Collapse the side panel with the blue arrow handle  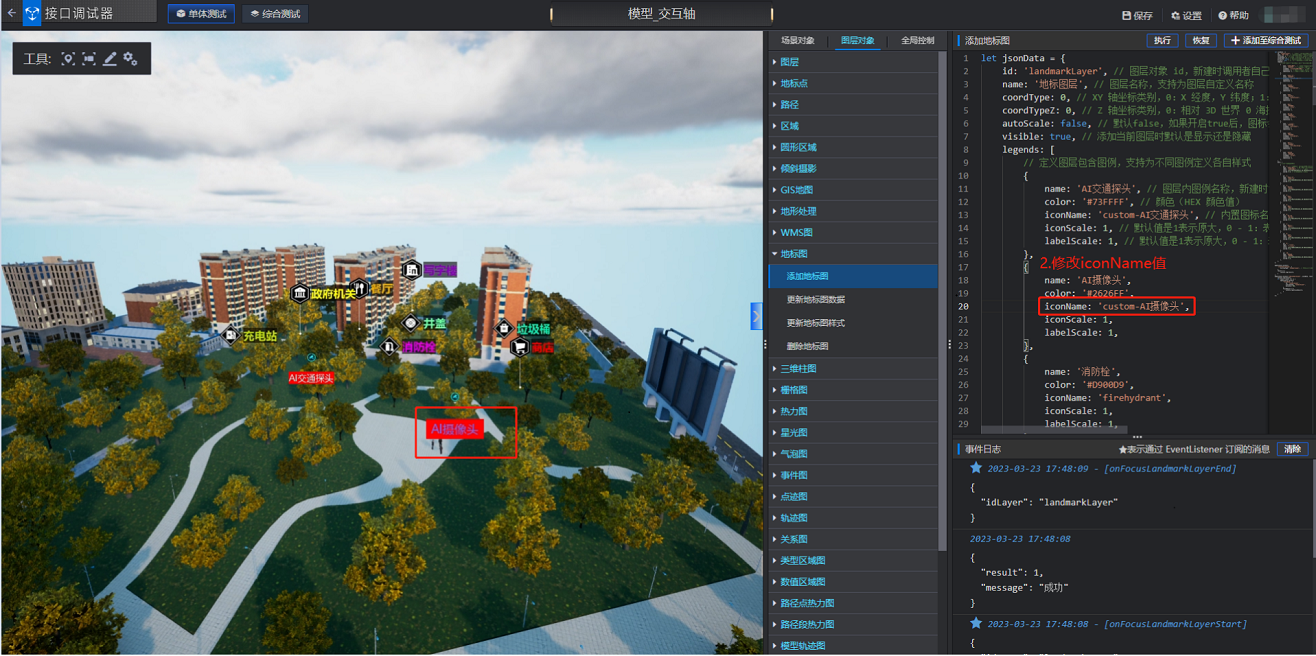(x=756, y=316)
